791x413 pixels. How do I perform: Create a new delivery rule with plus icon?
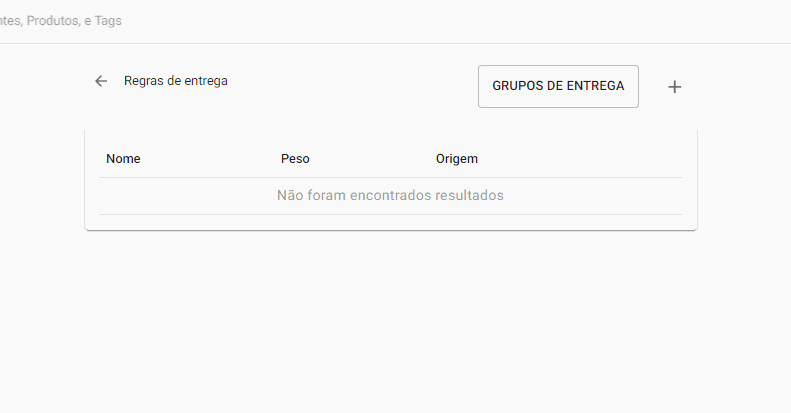675,87
